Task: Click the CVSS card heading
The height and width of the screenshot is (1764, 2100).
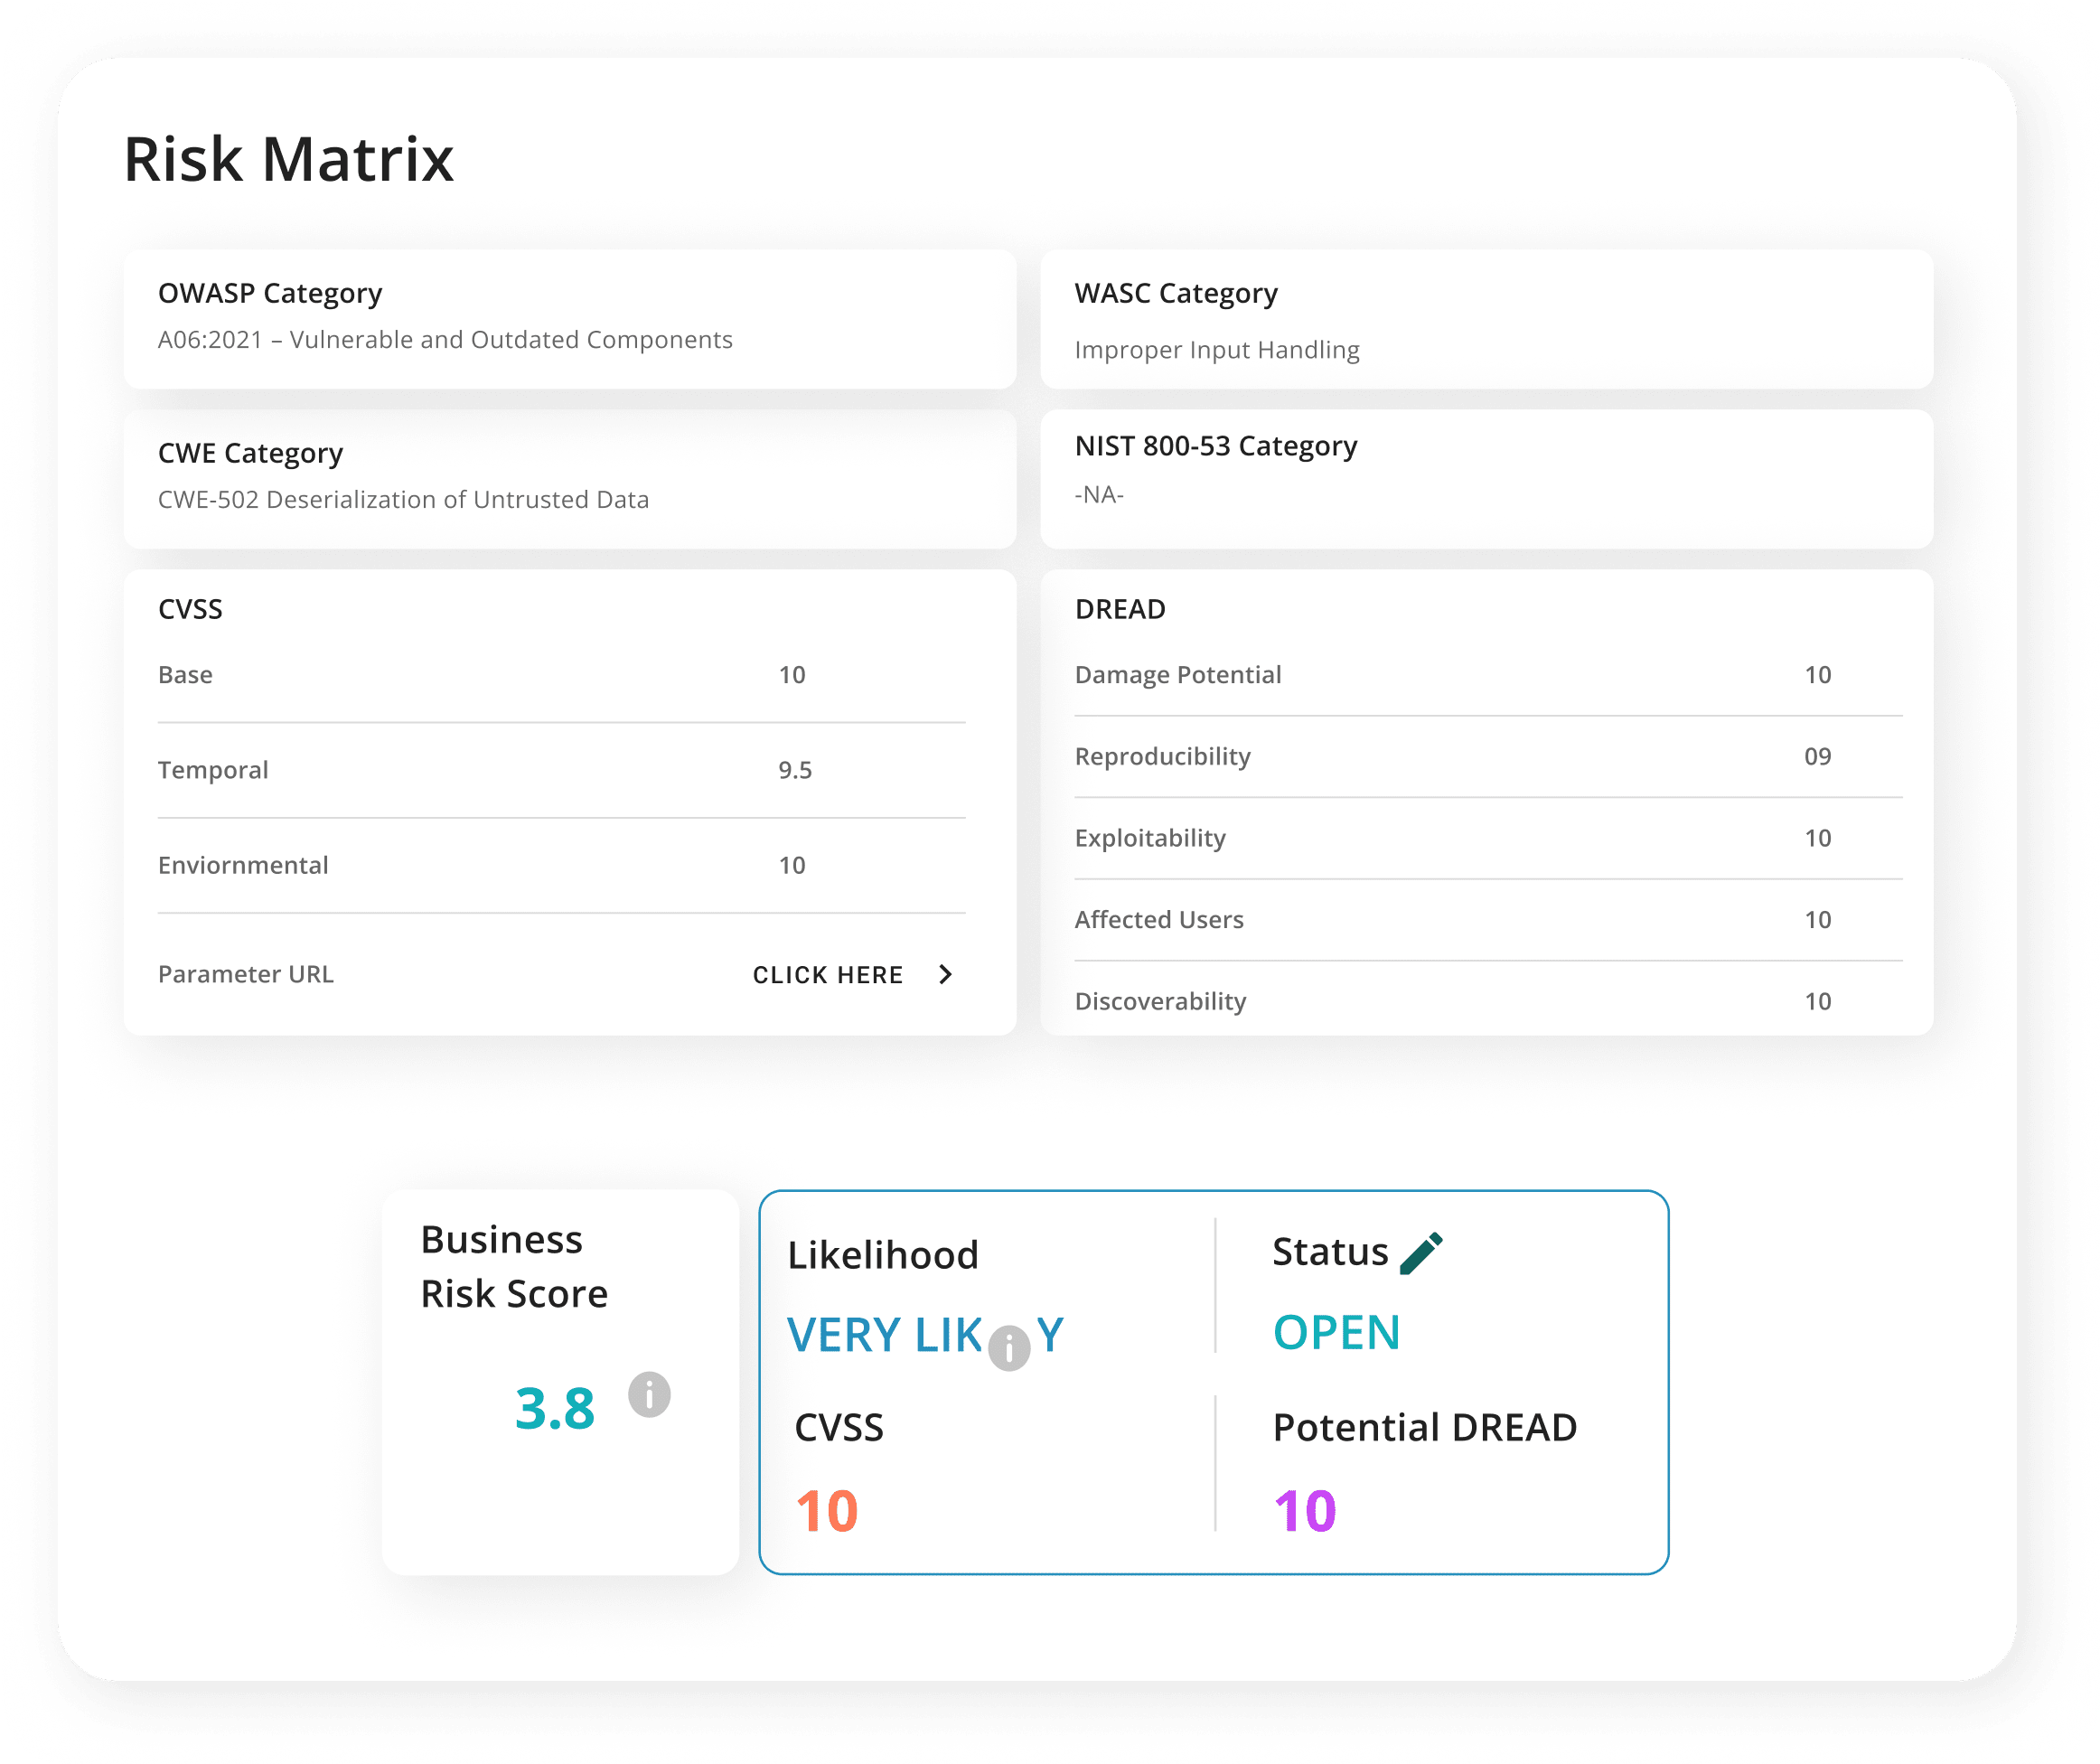Action: click(x=190, y=609)
